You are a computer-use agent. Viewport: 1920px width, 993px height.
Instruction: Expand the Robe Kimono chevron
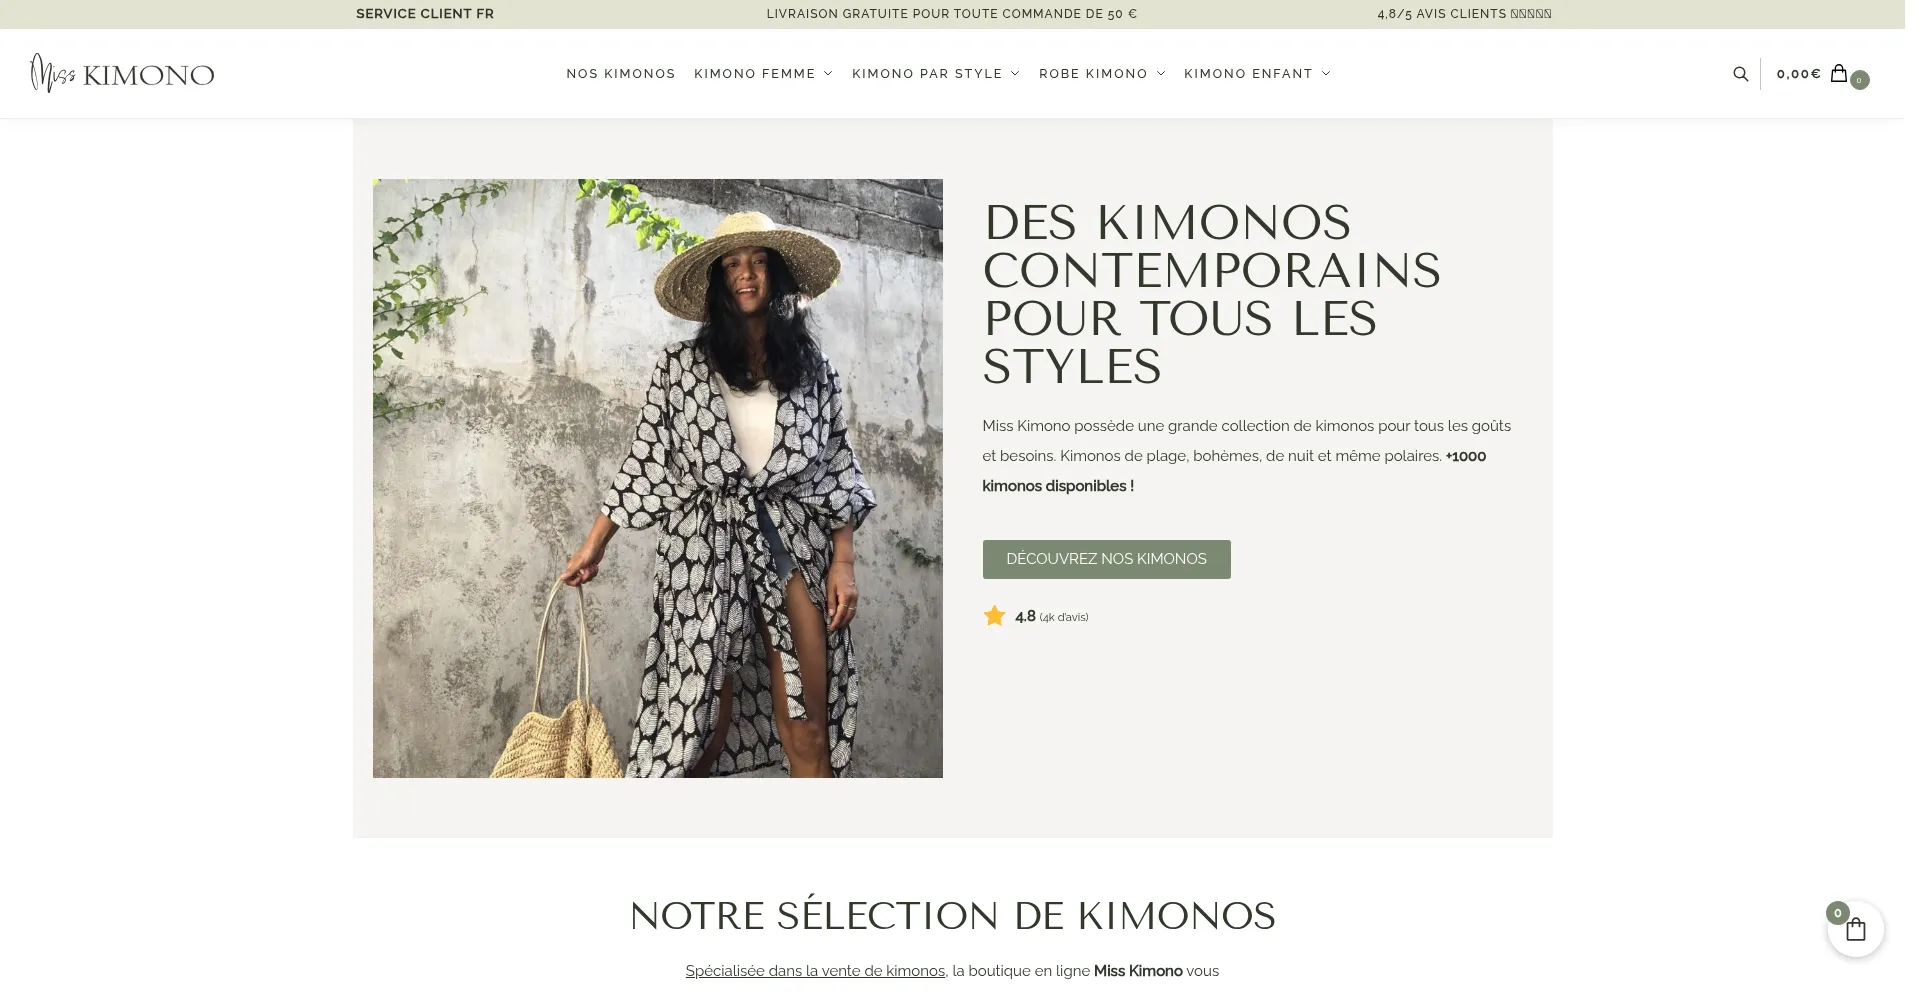[1161, 74]
